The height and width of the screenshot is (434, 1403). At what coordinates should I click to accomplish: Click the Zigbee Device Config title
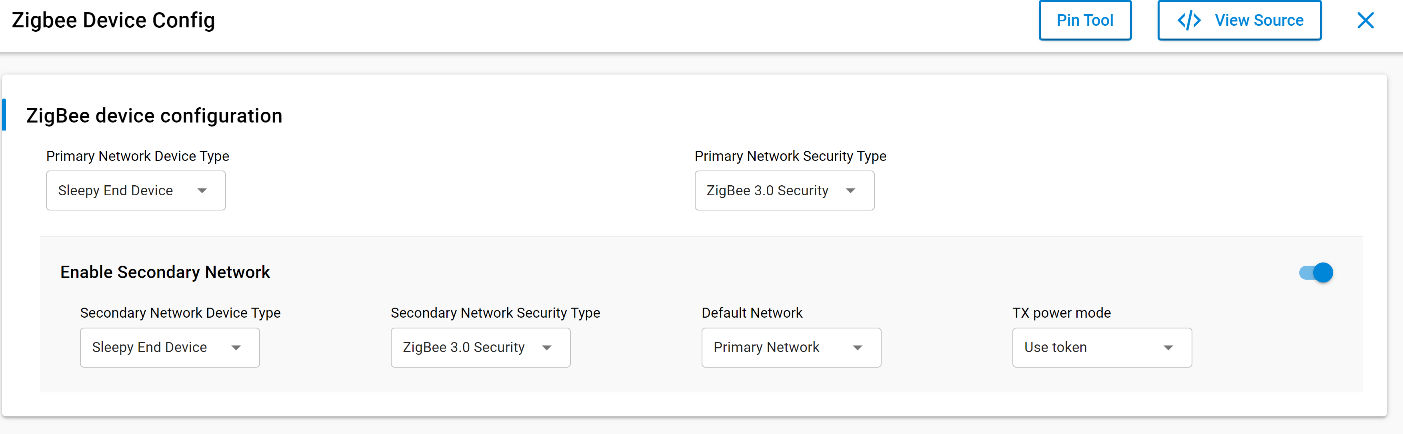[x=113, y=20]
